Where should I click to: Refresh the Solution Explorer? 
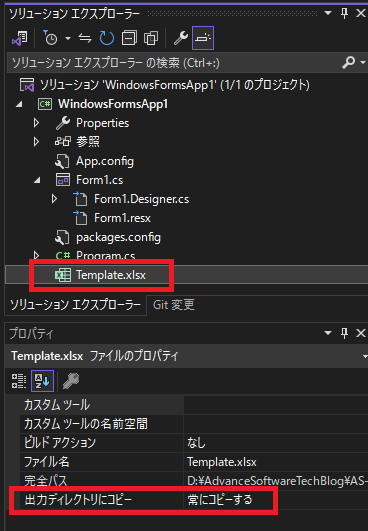click(x=107, y=38)
